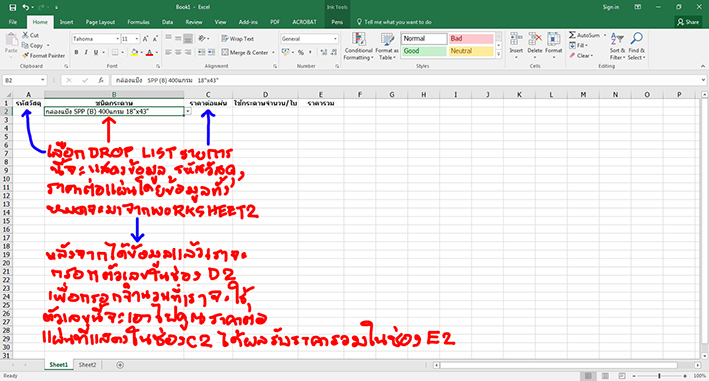Open the Tahoma font name dropdown
Image resolution: width=709 pixels, height=381 pixels.
click(x=118, y=39)
